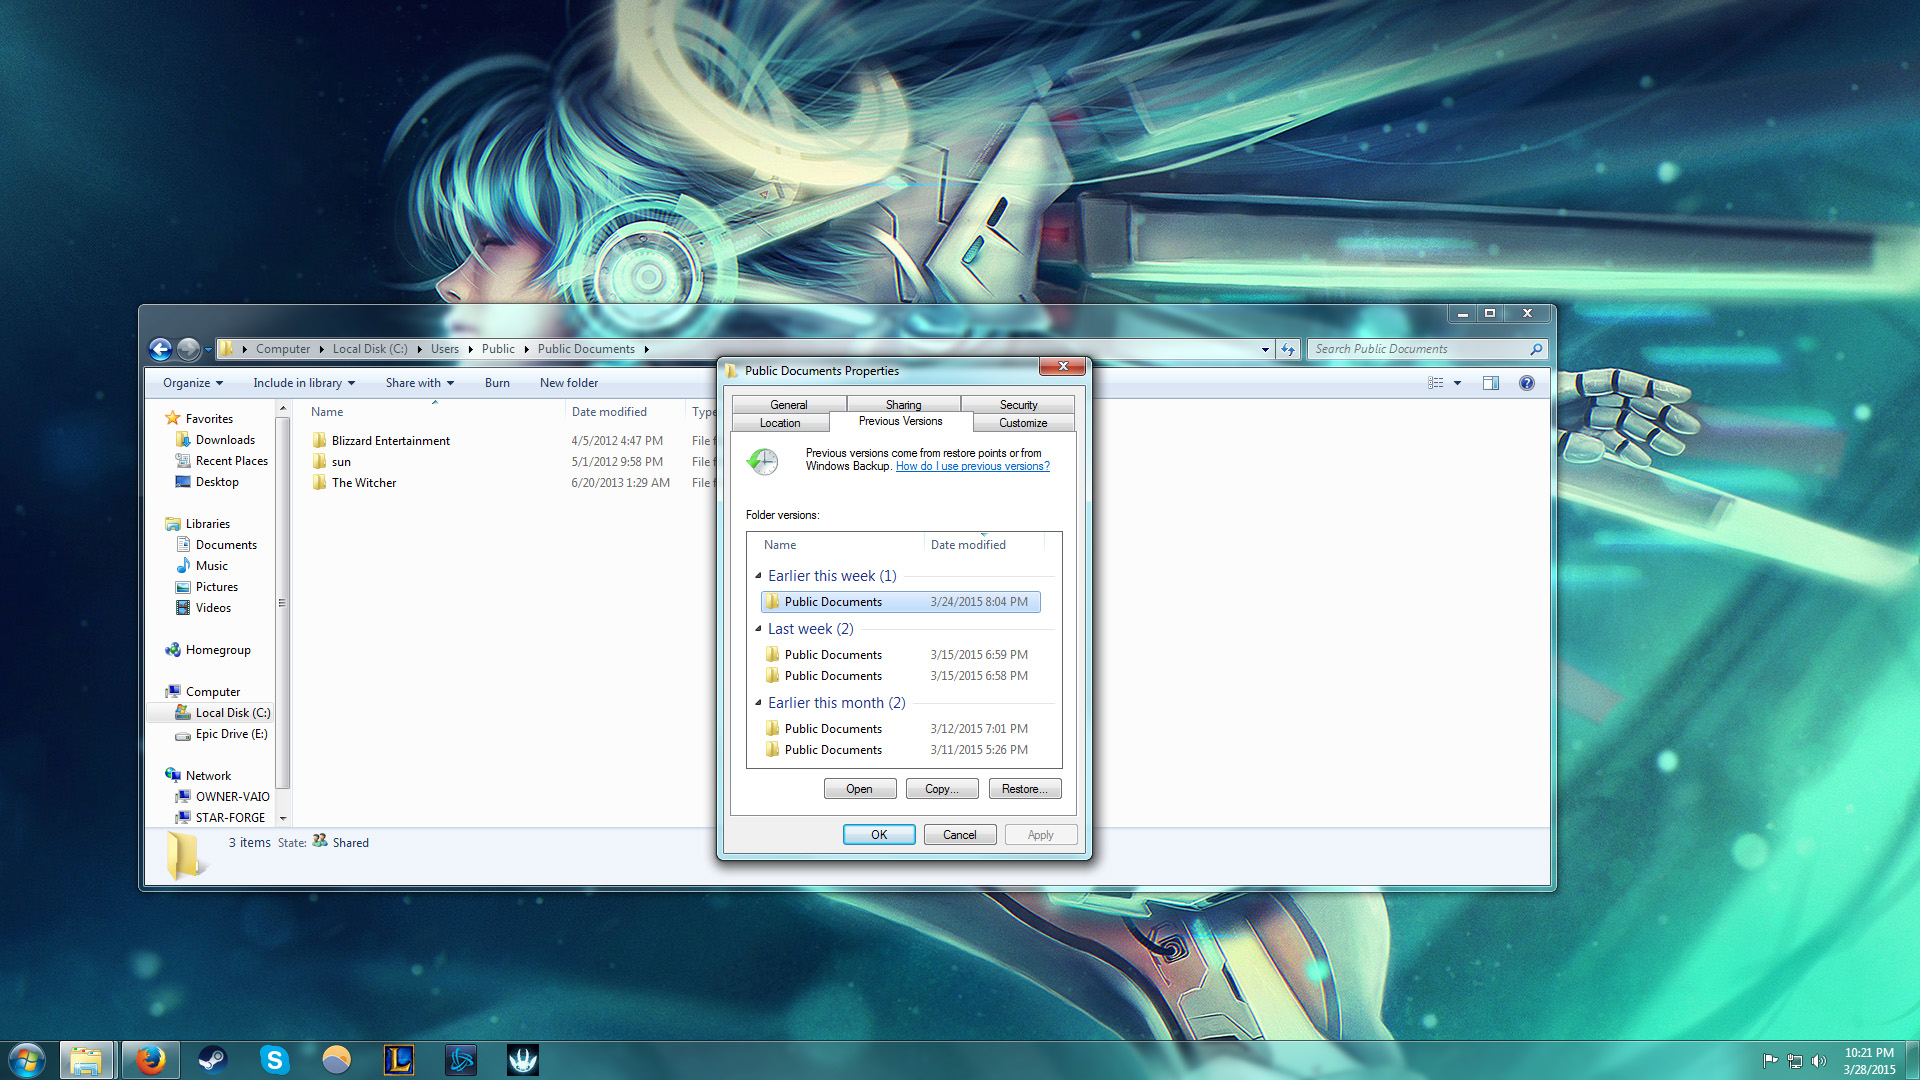Screen dimensions: 1920x1080
Task: Click the Action Center flag icon
Action: coord(1770,1061)
